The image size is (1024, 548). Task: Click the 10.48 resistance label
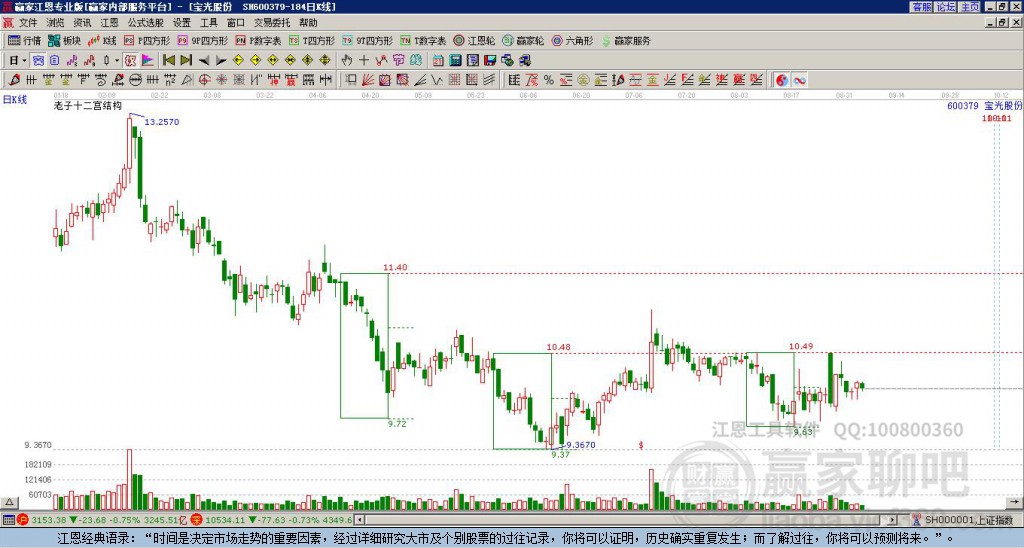tap(558, 347)
